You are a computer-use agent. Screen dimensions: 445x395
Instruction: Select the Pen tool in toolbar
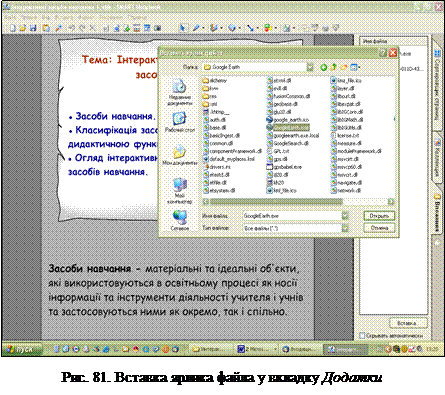196,28
